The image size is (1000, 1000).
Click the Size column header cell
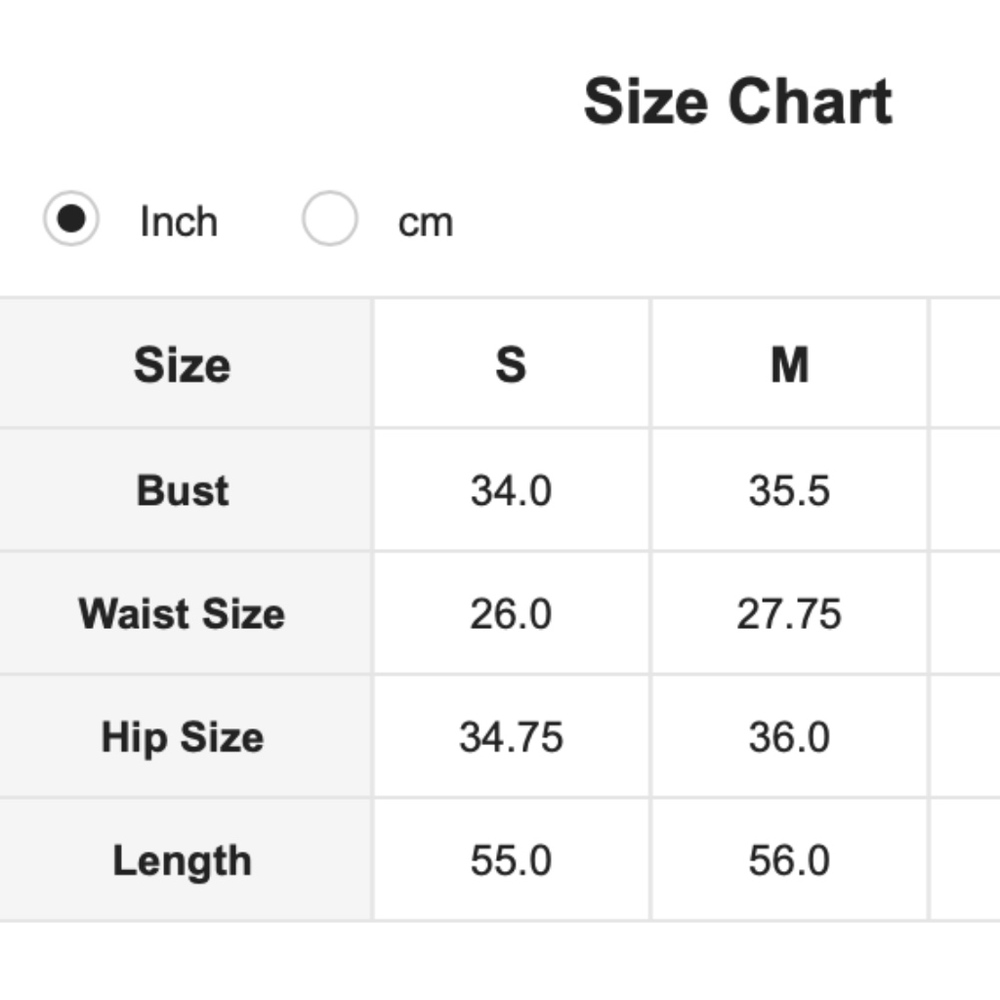point(183,365)
